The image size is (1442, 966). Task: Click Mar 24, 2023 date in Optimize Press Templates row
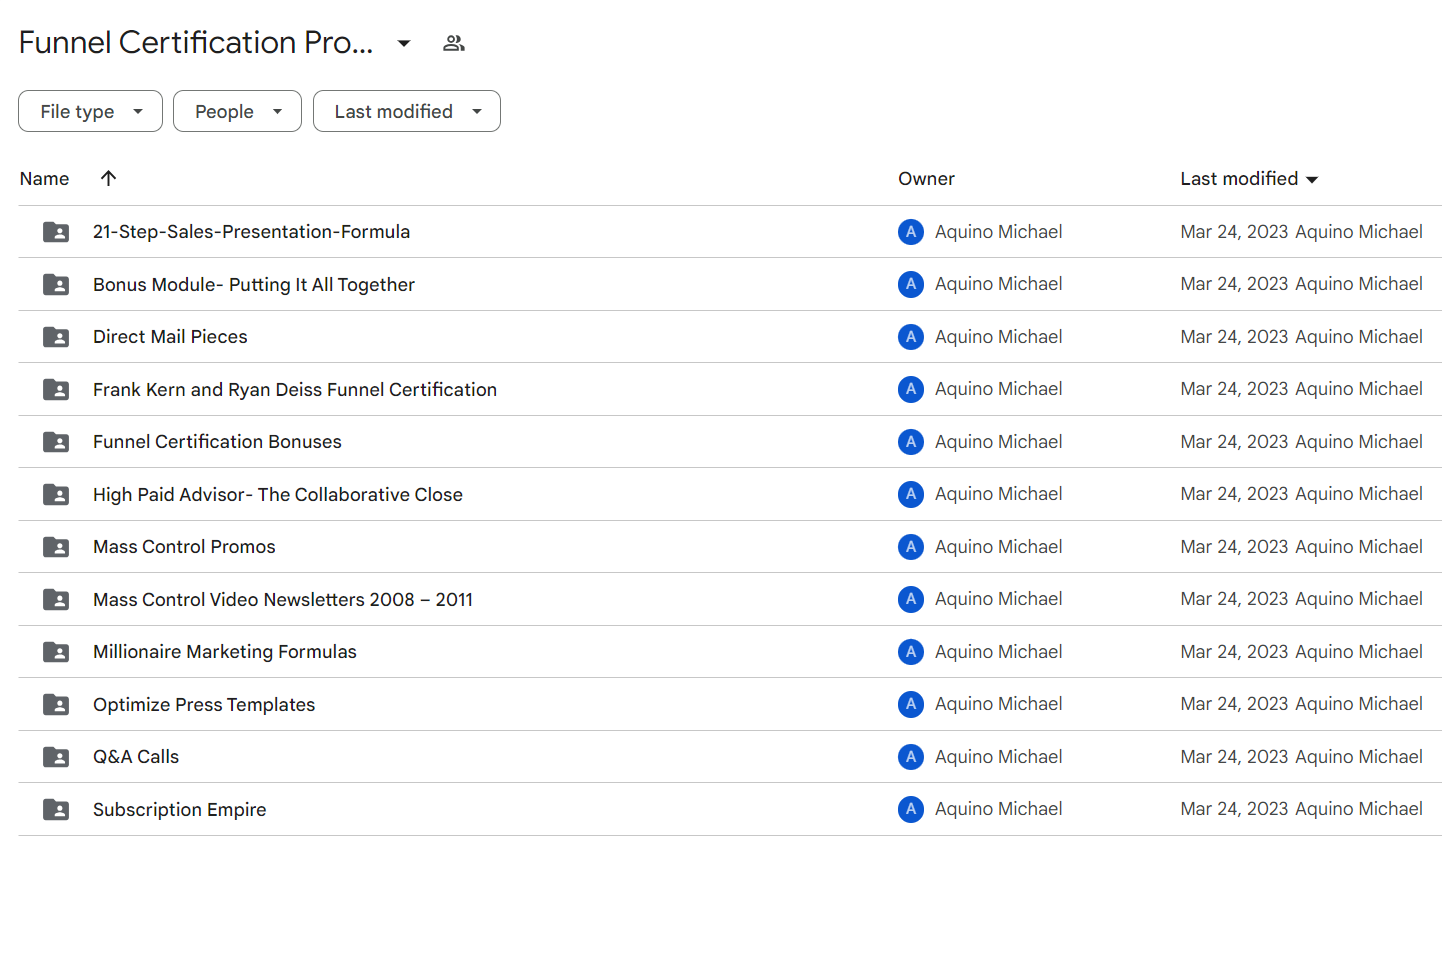(1234, 704)
